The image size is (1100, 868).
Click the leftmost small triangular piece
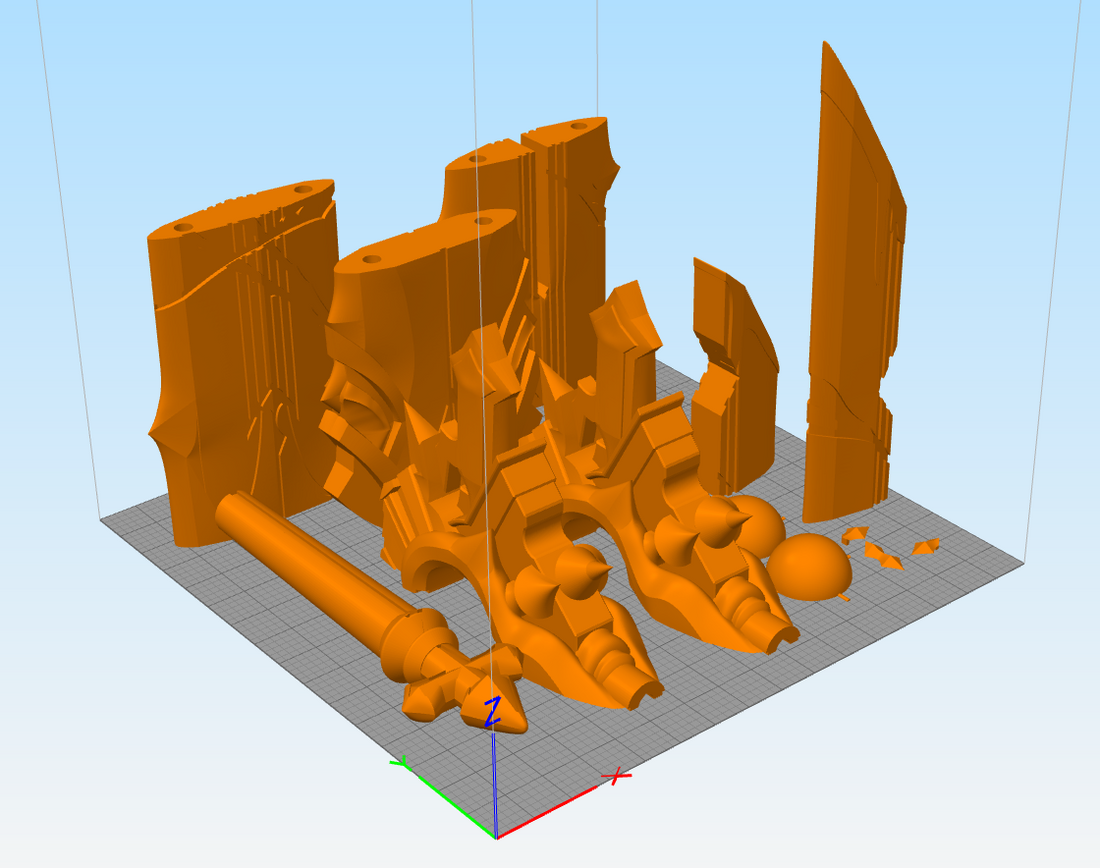click(853, 535)
